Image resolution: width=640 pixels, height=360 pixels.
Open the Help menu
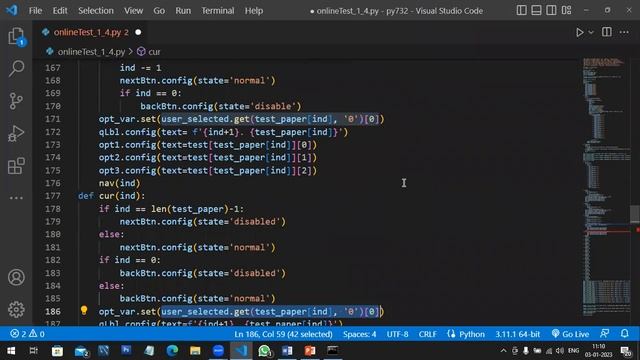pos(254,11)
